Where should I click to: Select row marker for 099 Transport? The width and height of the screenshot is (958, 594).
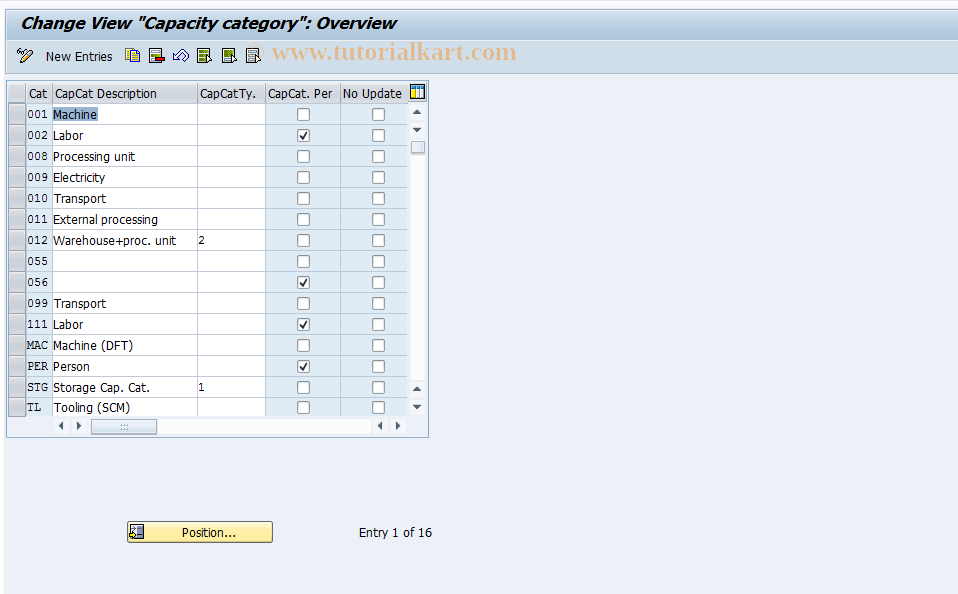tap(17, 303)
